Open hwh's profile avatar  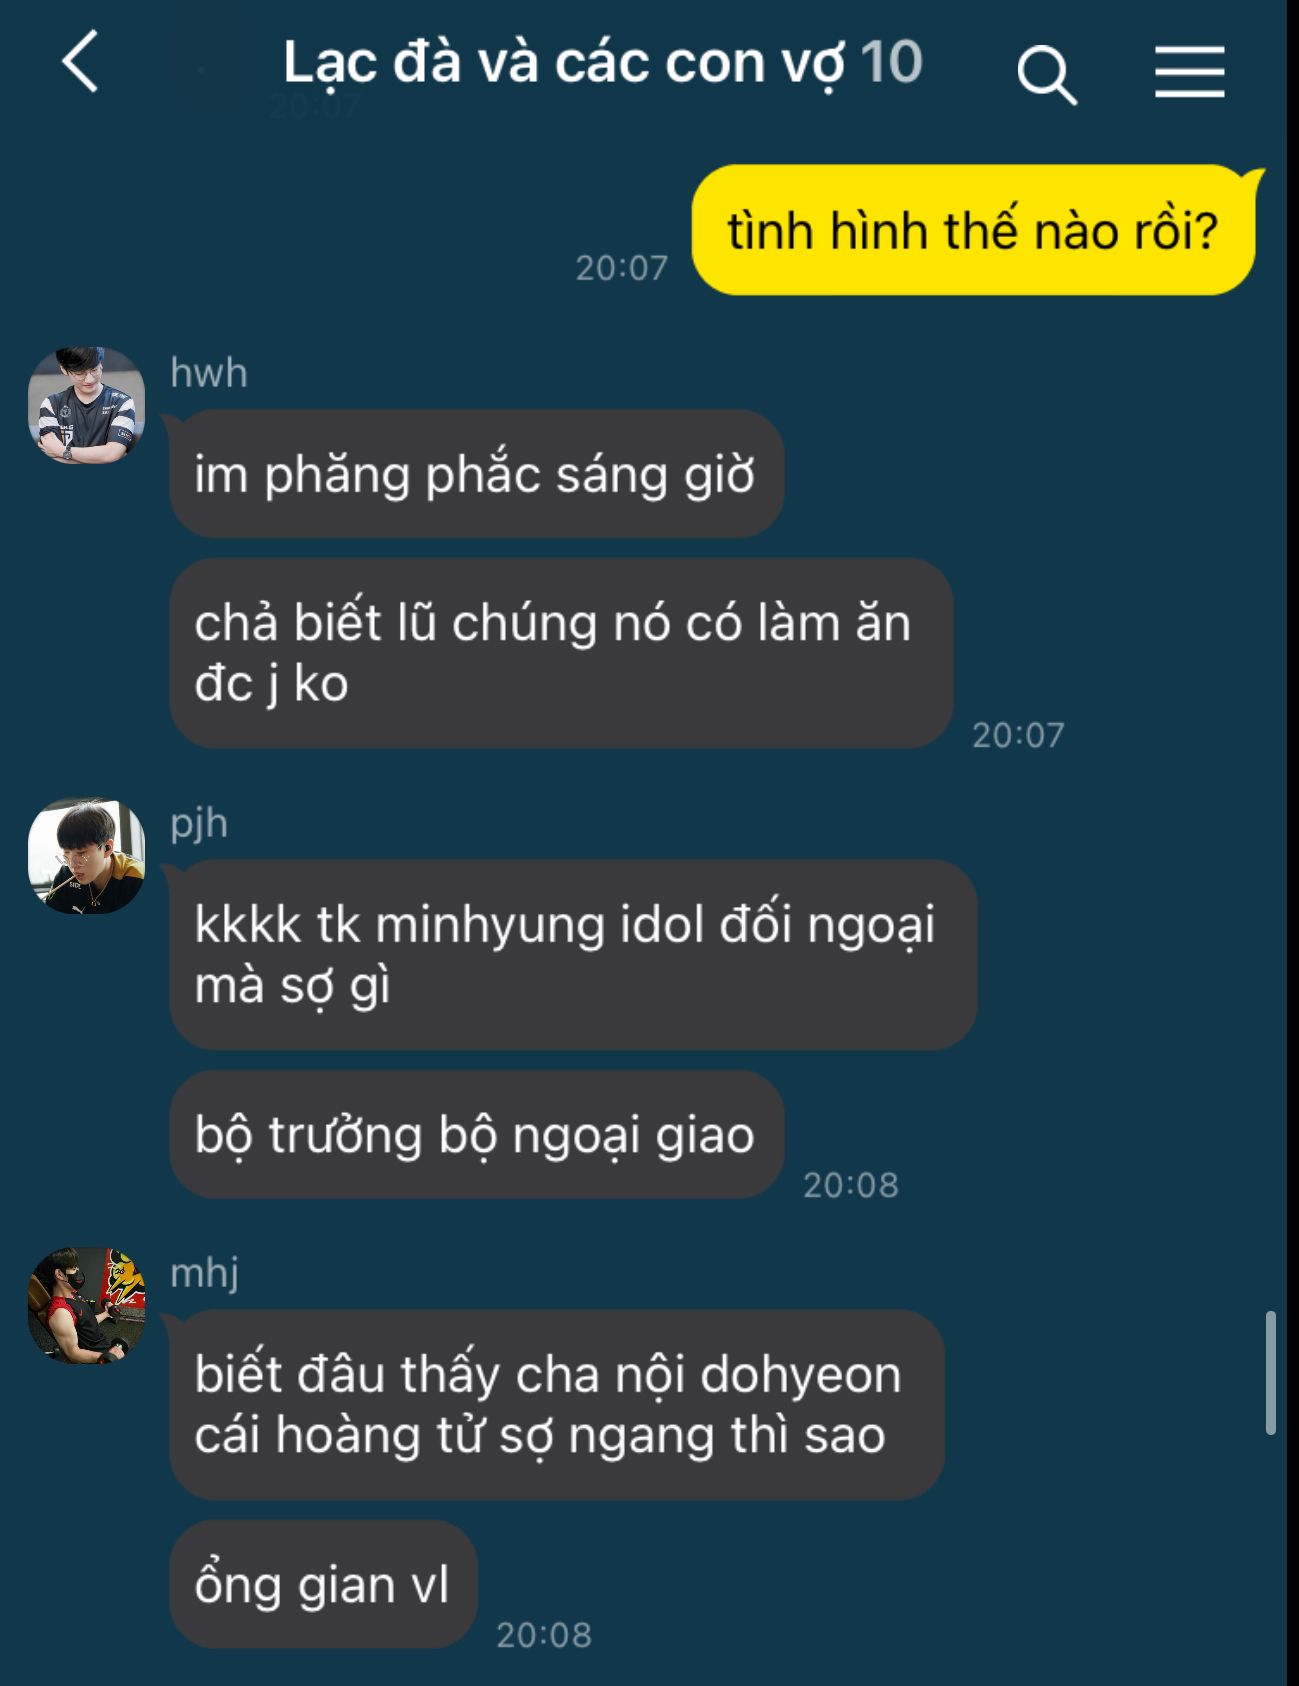coord(87,405)
